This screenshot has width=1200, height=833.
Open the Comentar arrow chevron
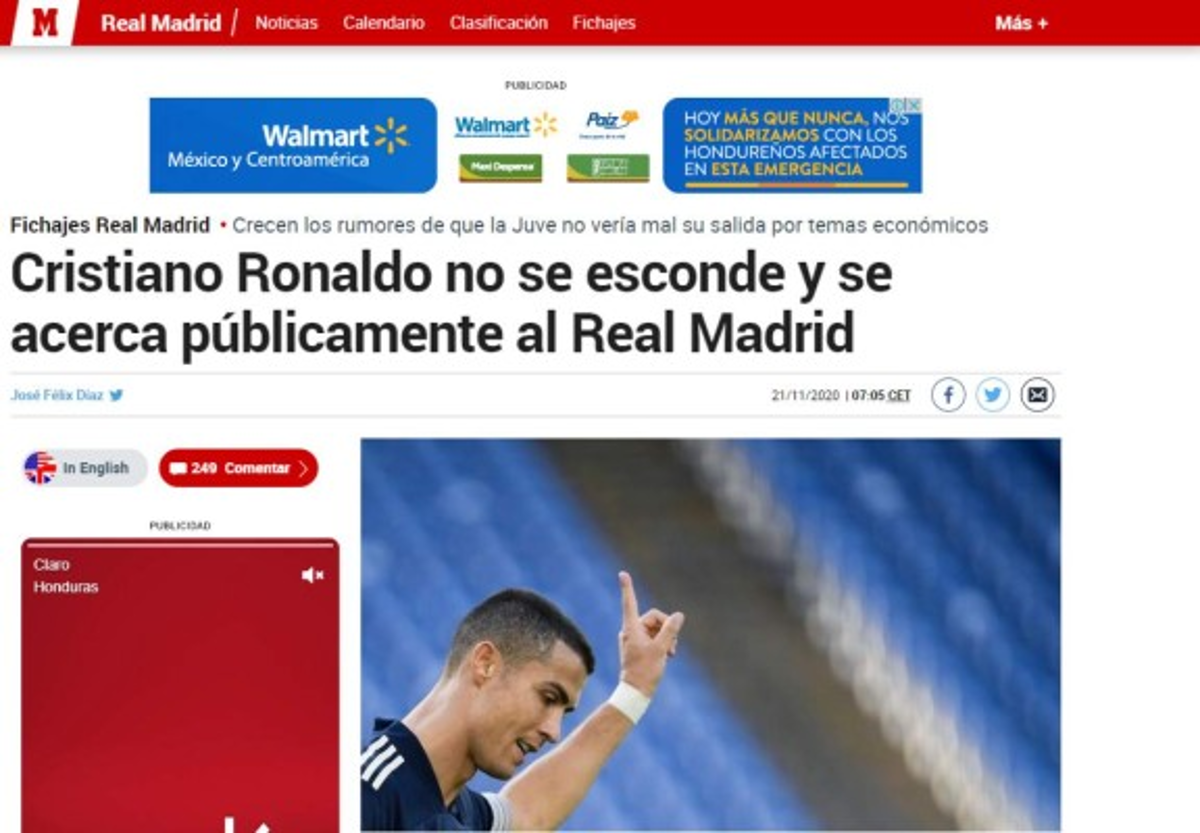point(303,468)
